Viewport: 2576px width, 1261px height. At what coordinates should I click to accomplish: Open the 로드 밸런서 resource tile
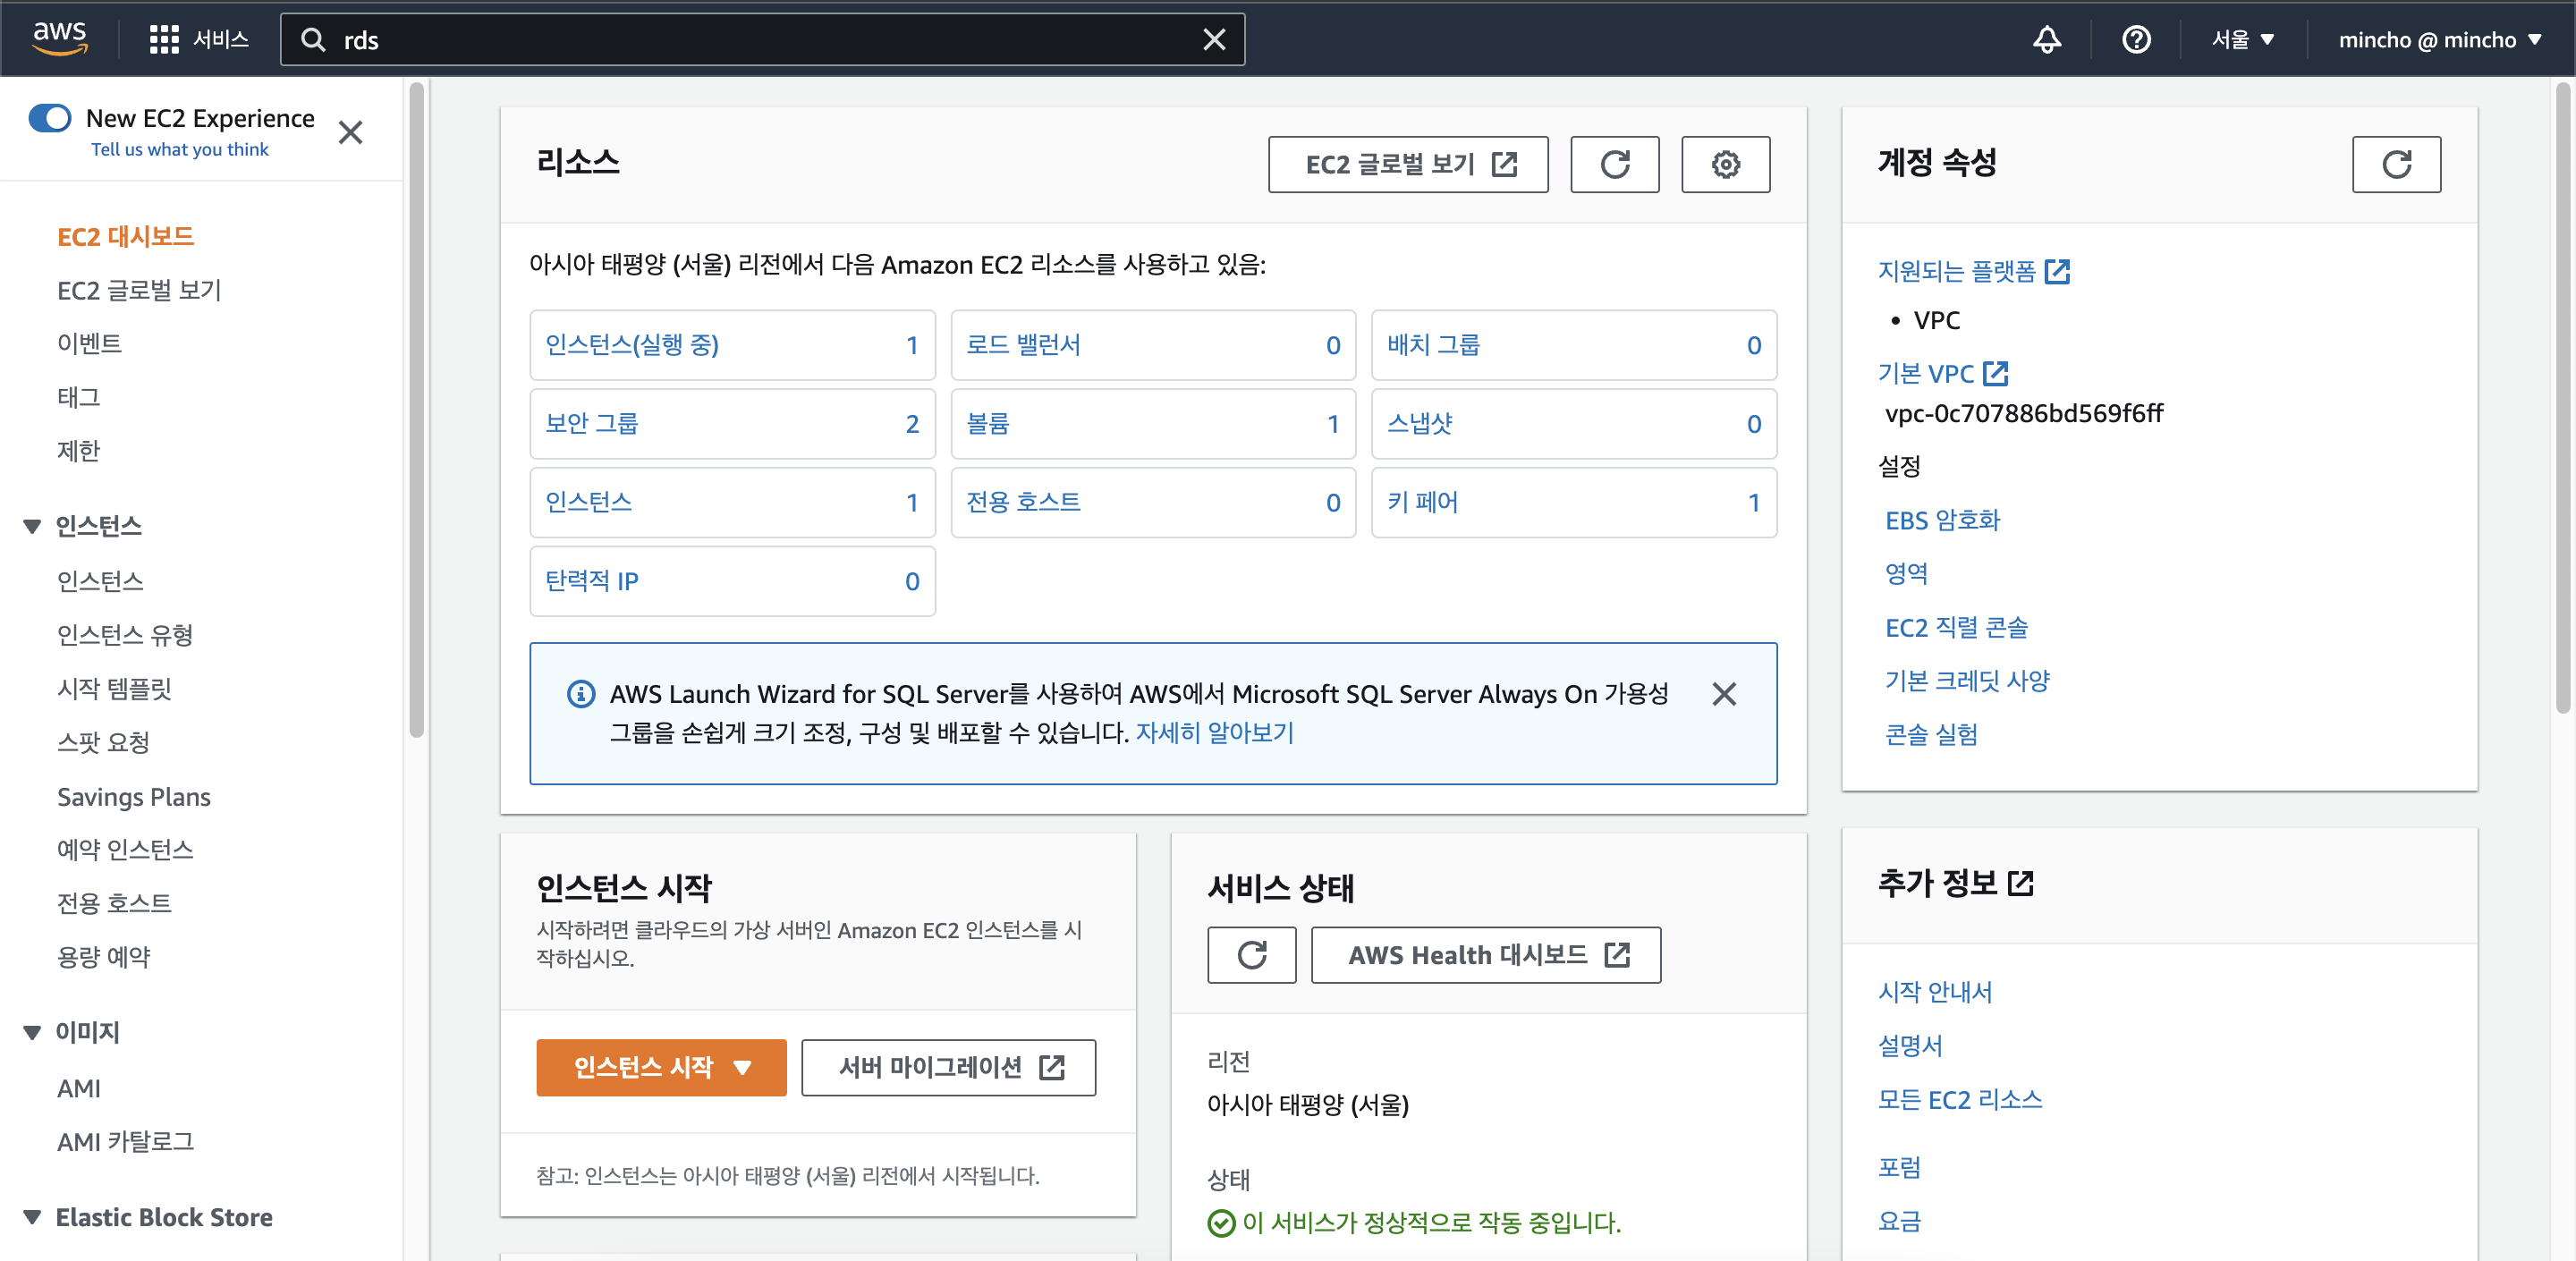pyautogui.click(x=1153, y=345)
